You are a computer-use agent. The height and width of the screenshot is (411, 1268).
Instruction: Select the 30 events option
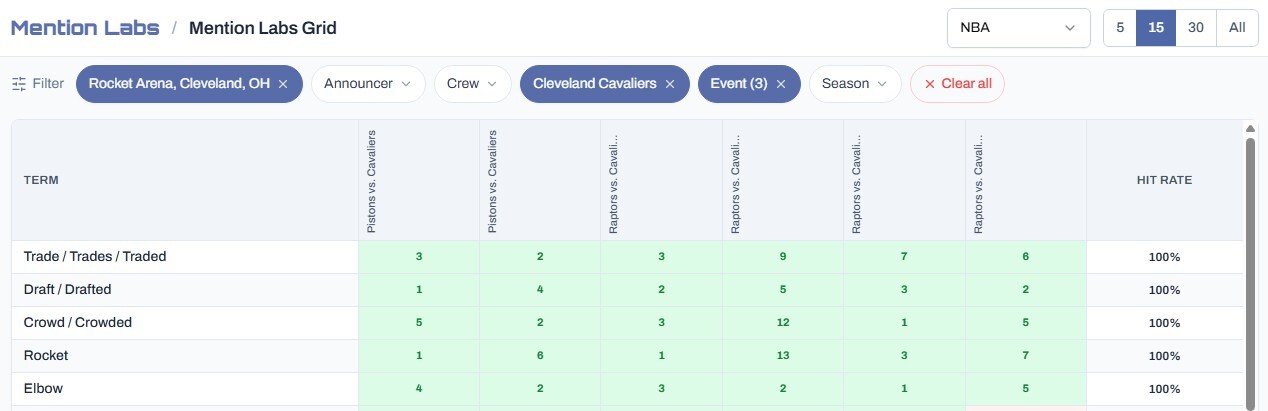pyautogui.click(x=1196, y=28)
